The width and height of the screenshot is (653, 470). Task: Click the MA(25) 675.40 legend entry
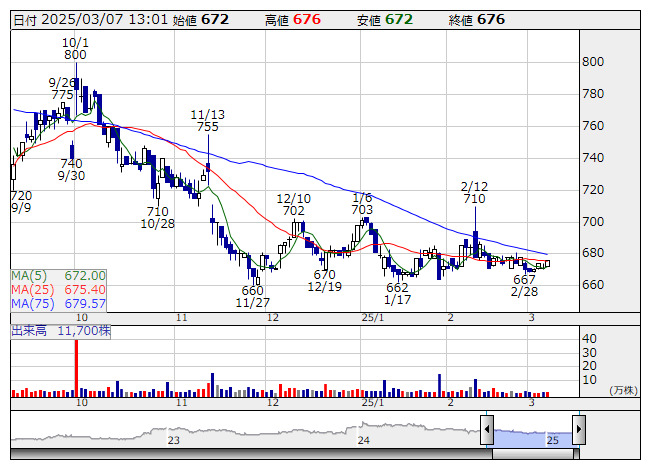point(58,290)
